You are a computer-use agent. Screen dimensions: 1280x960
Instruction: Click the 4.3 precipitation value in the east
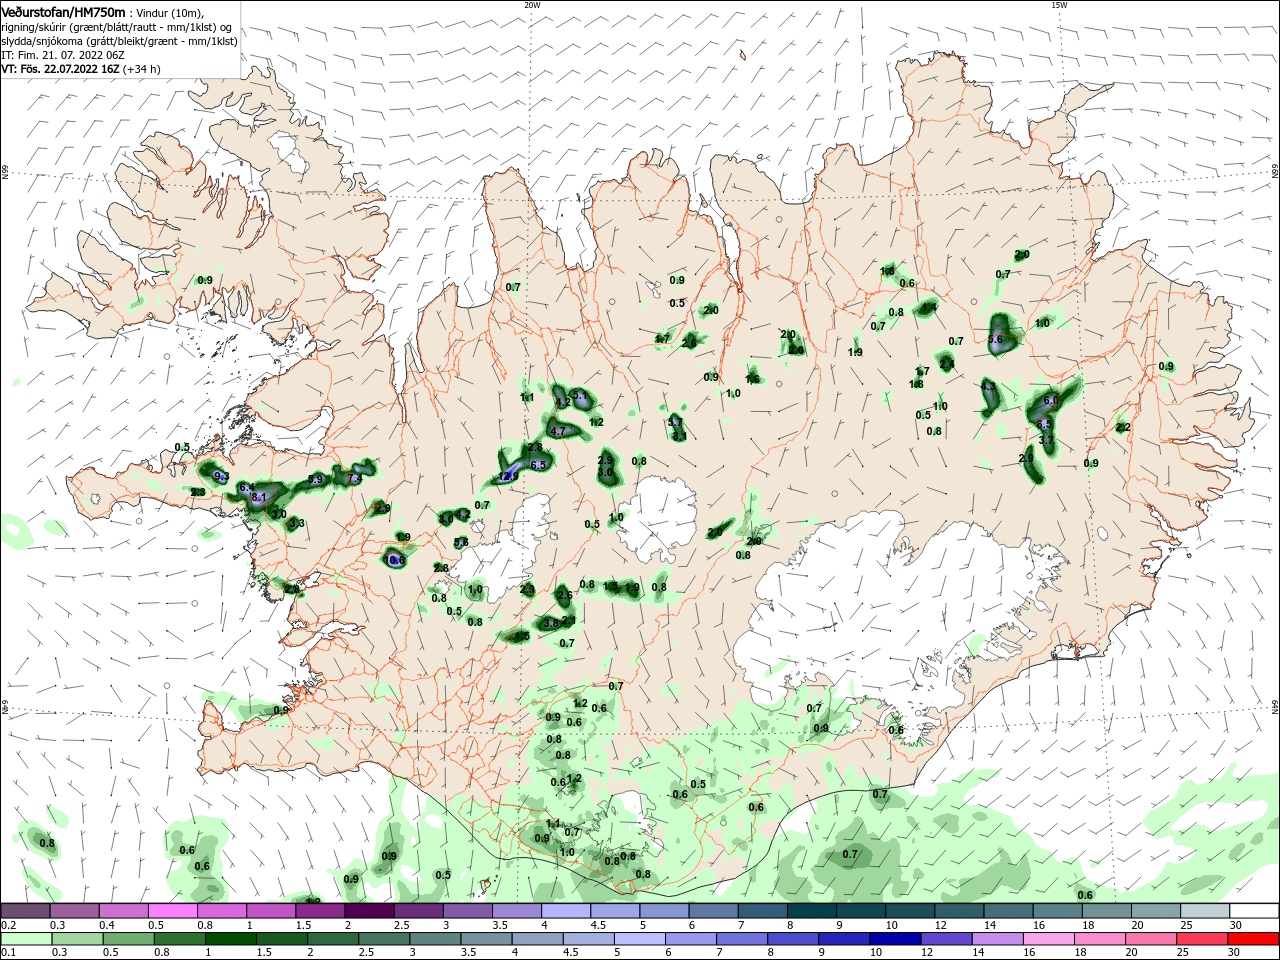click(x=988, y=386)
